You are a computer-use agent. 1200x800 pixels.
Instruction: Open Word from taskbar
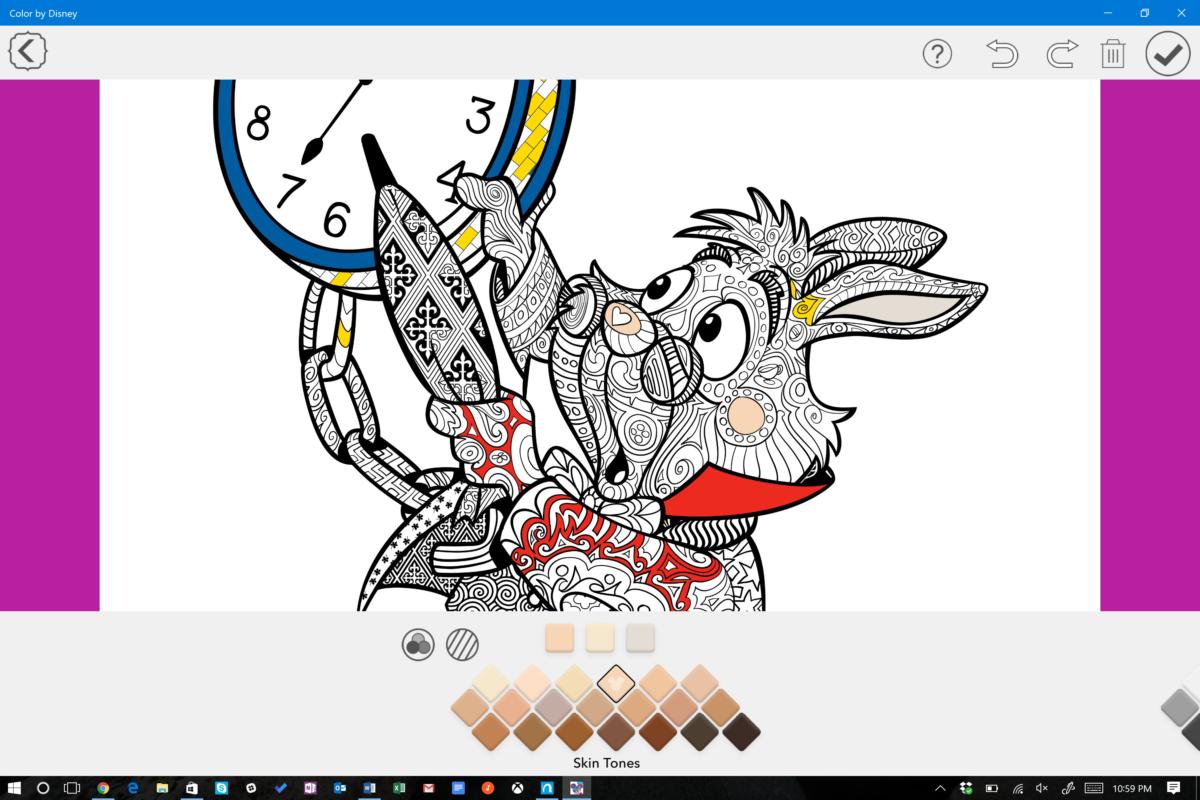click(x=369, y=788)
